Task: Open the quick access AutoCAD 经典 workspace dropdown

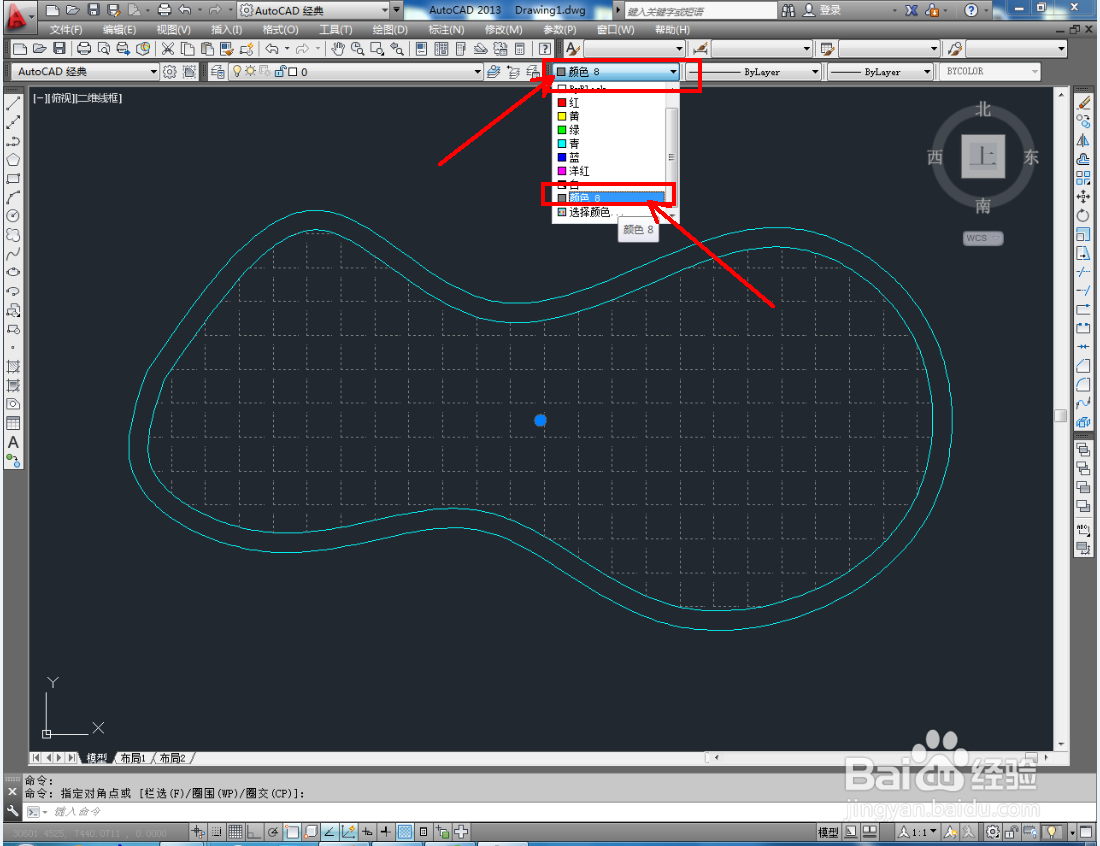Action: pyautogui.click(x=314, y=11)
